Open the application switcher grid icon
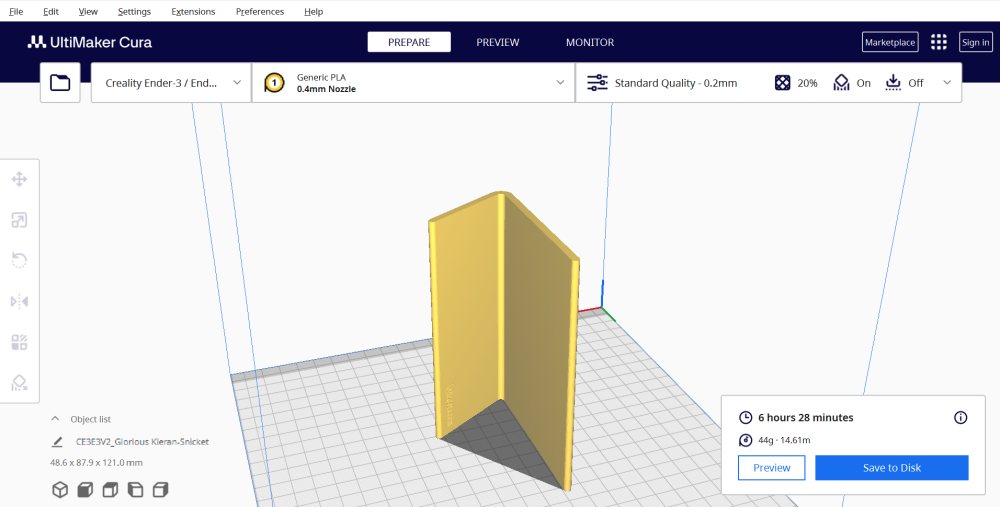The width and height of the screenshot is (1000, 507). coord(939,42)
